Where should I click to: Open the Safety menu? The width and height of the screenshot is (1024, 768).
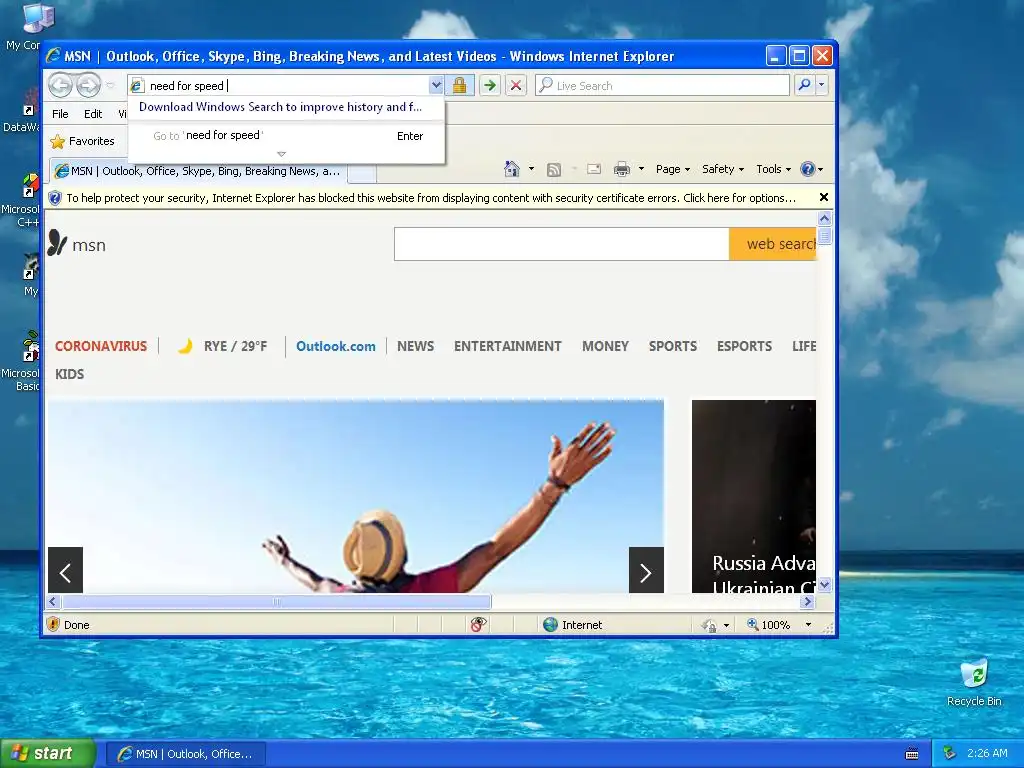(x=722, y=169)
